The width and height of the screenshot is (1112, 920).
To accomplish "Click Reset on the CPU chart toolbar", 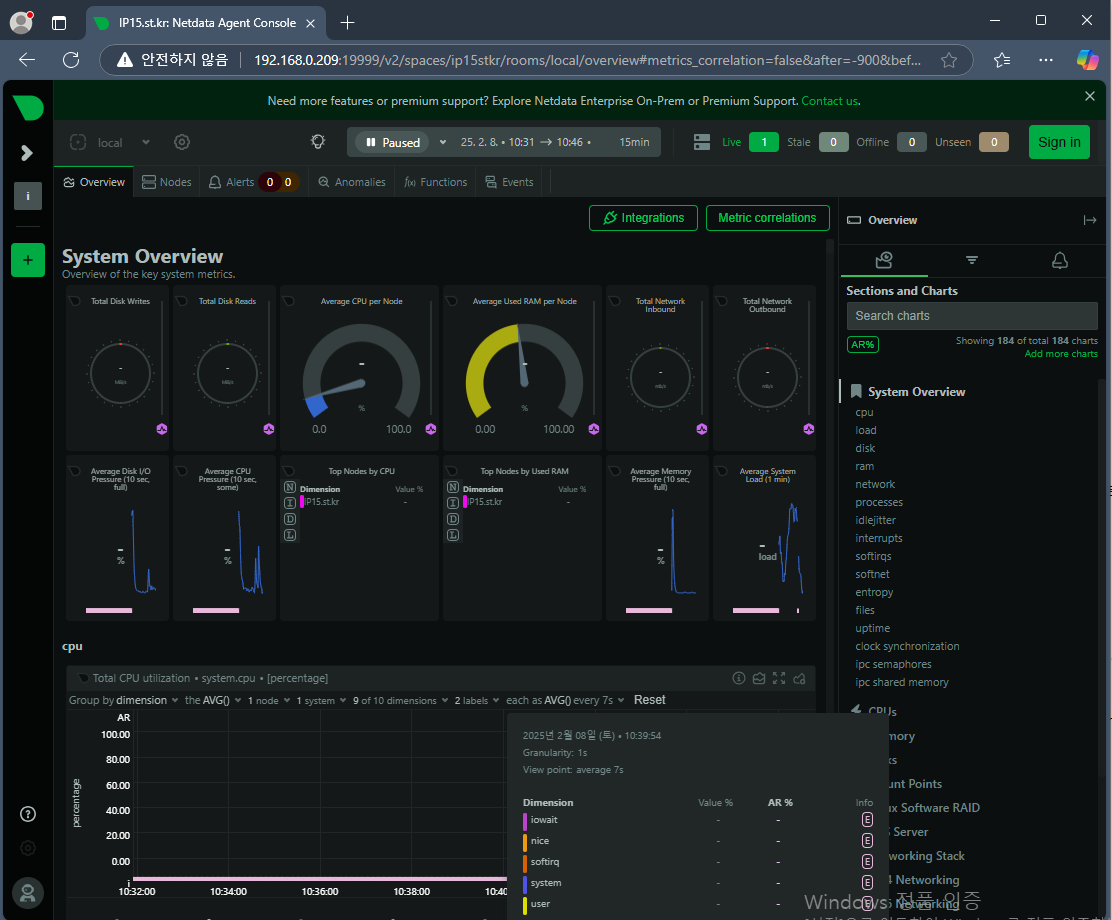I will coord(650,700).
